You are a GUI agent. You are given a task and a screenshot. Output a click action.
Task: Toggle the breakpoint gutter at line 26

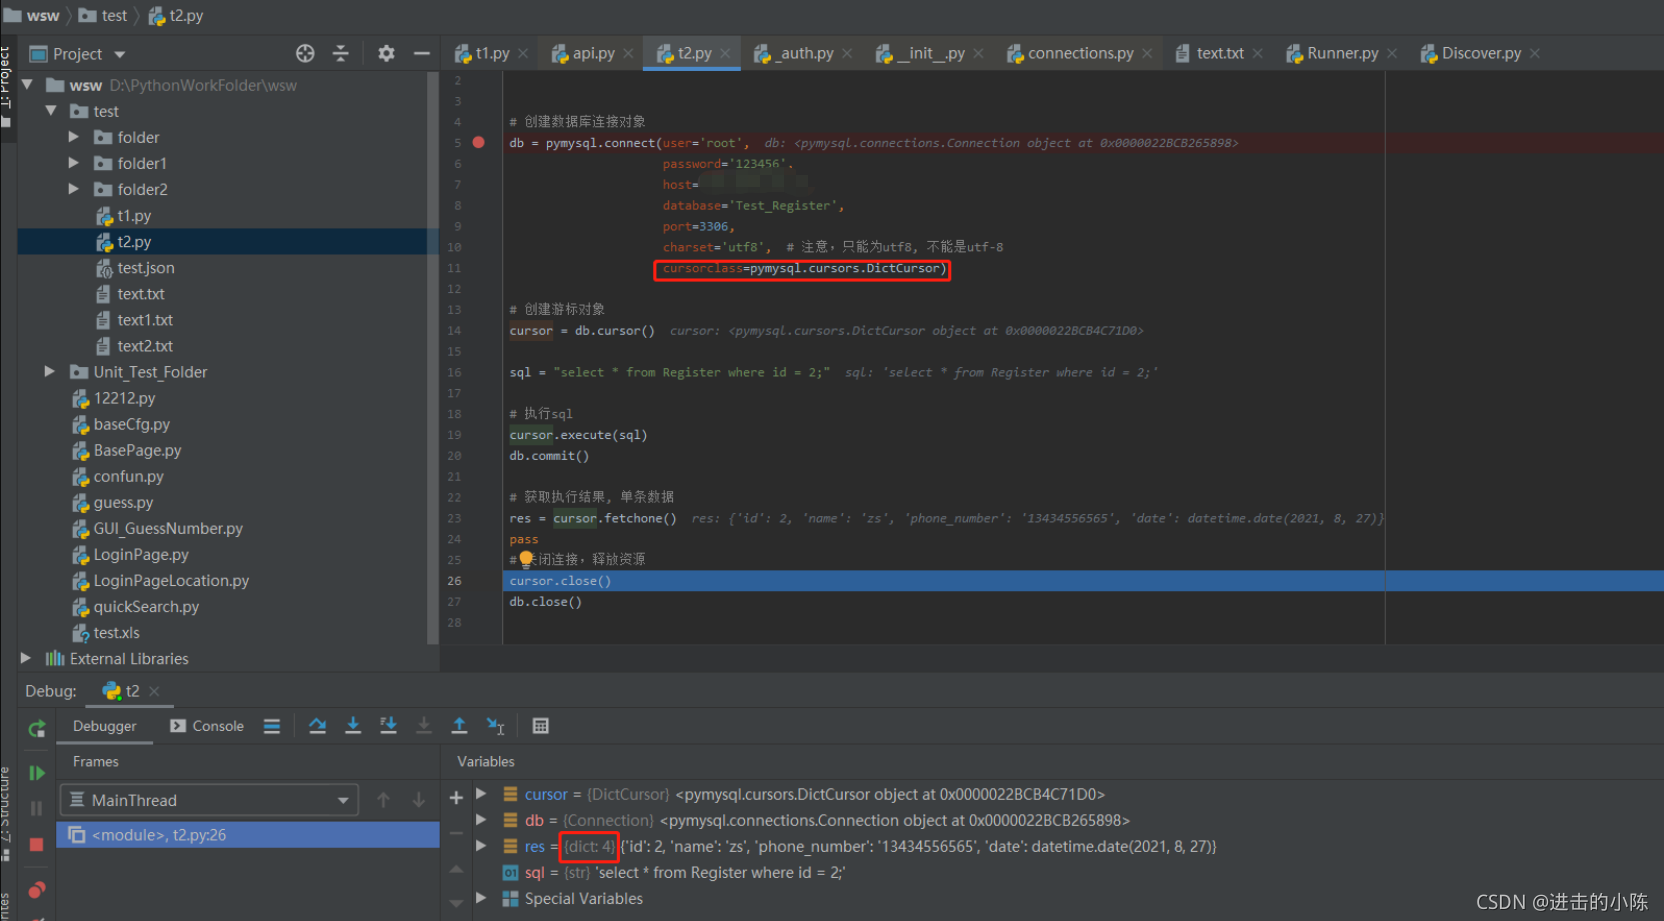479,581
